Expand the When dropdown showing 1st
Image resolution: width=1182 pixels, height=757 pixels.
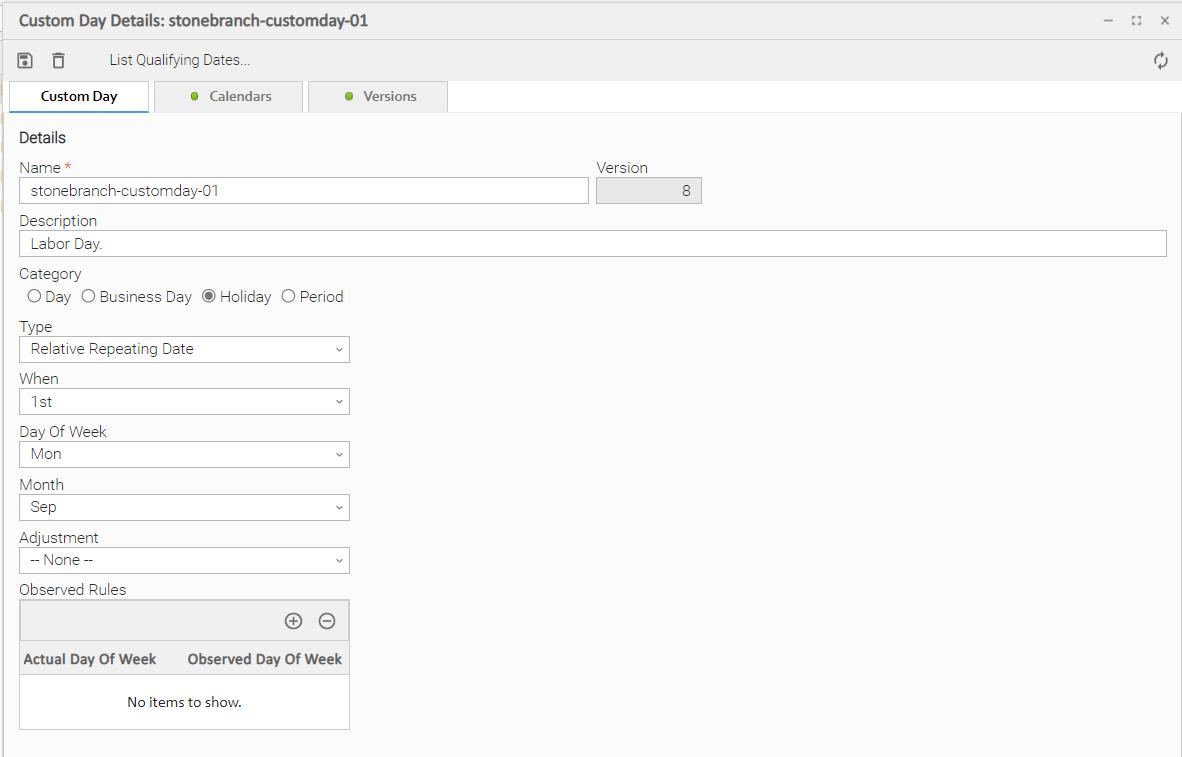pyautogui.click(x=184, y=402)
